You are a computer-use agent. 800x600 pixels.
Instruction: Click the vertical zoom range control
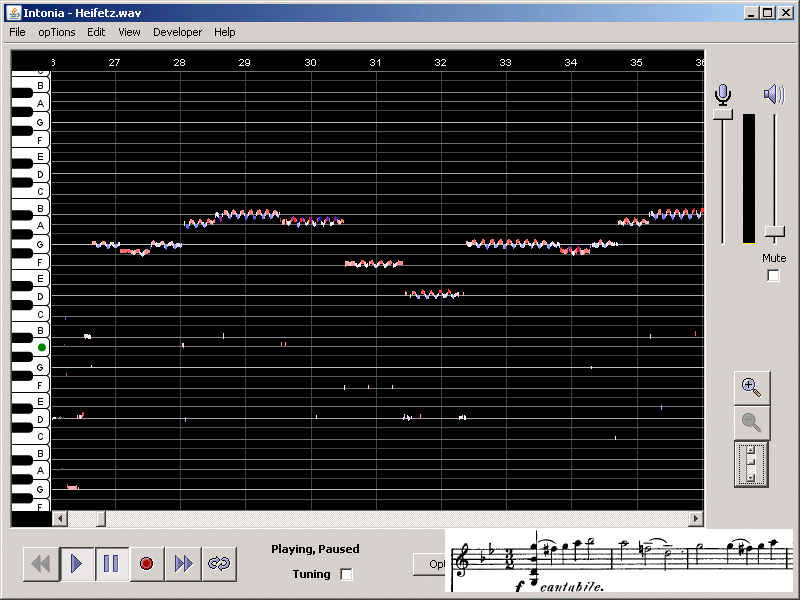[751, 465]
